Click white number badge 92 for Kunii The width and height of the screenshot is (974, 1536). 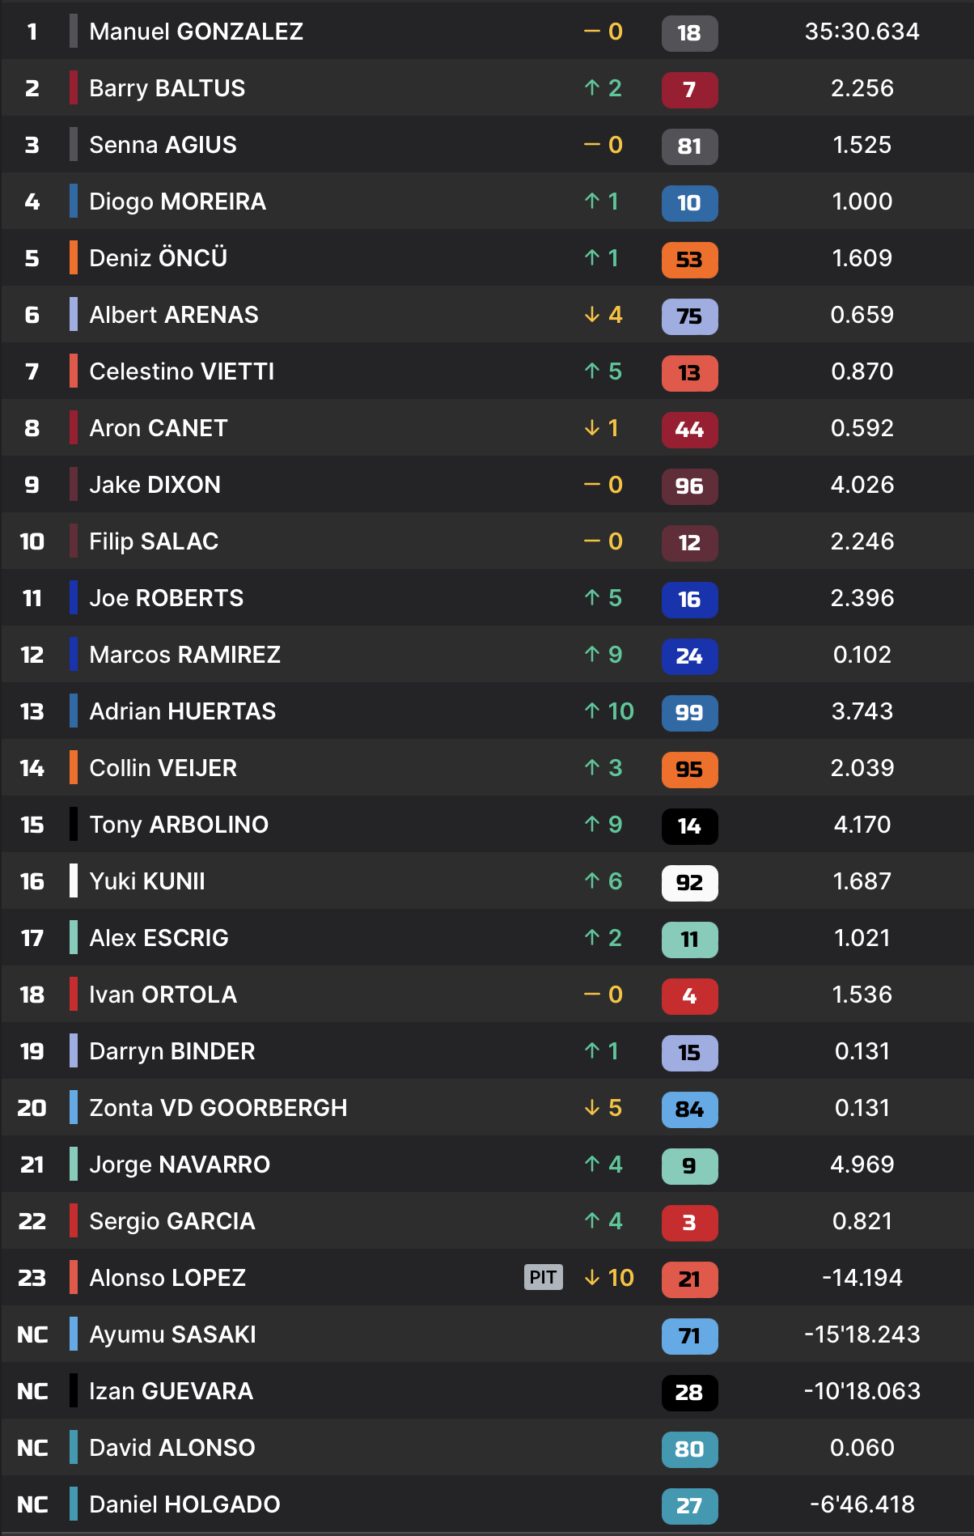coord(689,883)
